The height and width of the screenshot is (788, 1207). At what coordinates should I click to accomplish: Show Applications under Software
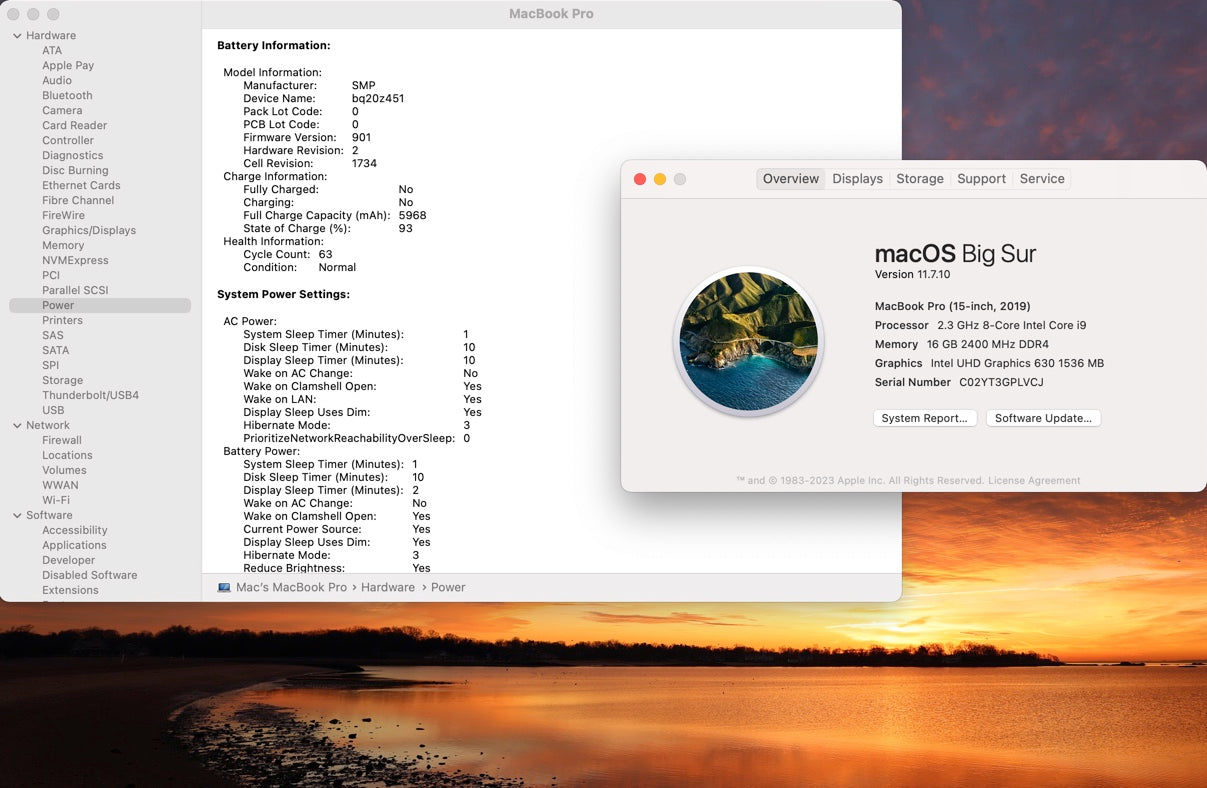tap(74, 546)
